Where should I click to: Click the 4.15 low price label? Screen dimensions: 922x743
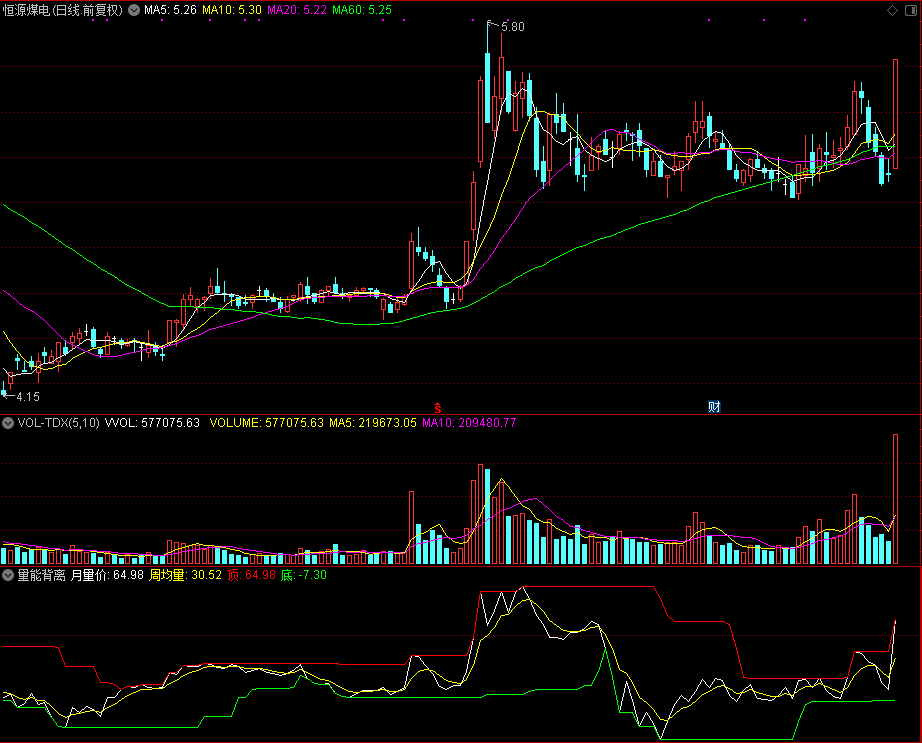point(28,397)
